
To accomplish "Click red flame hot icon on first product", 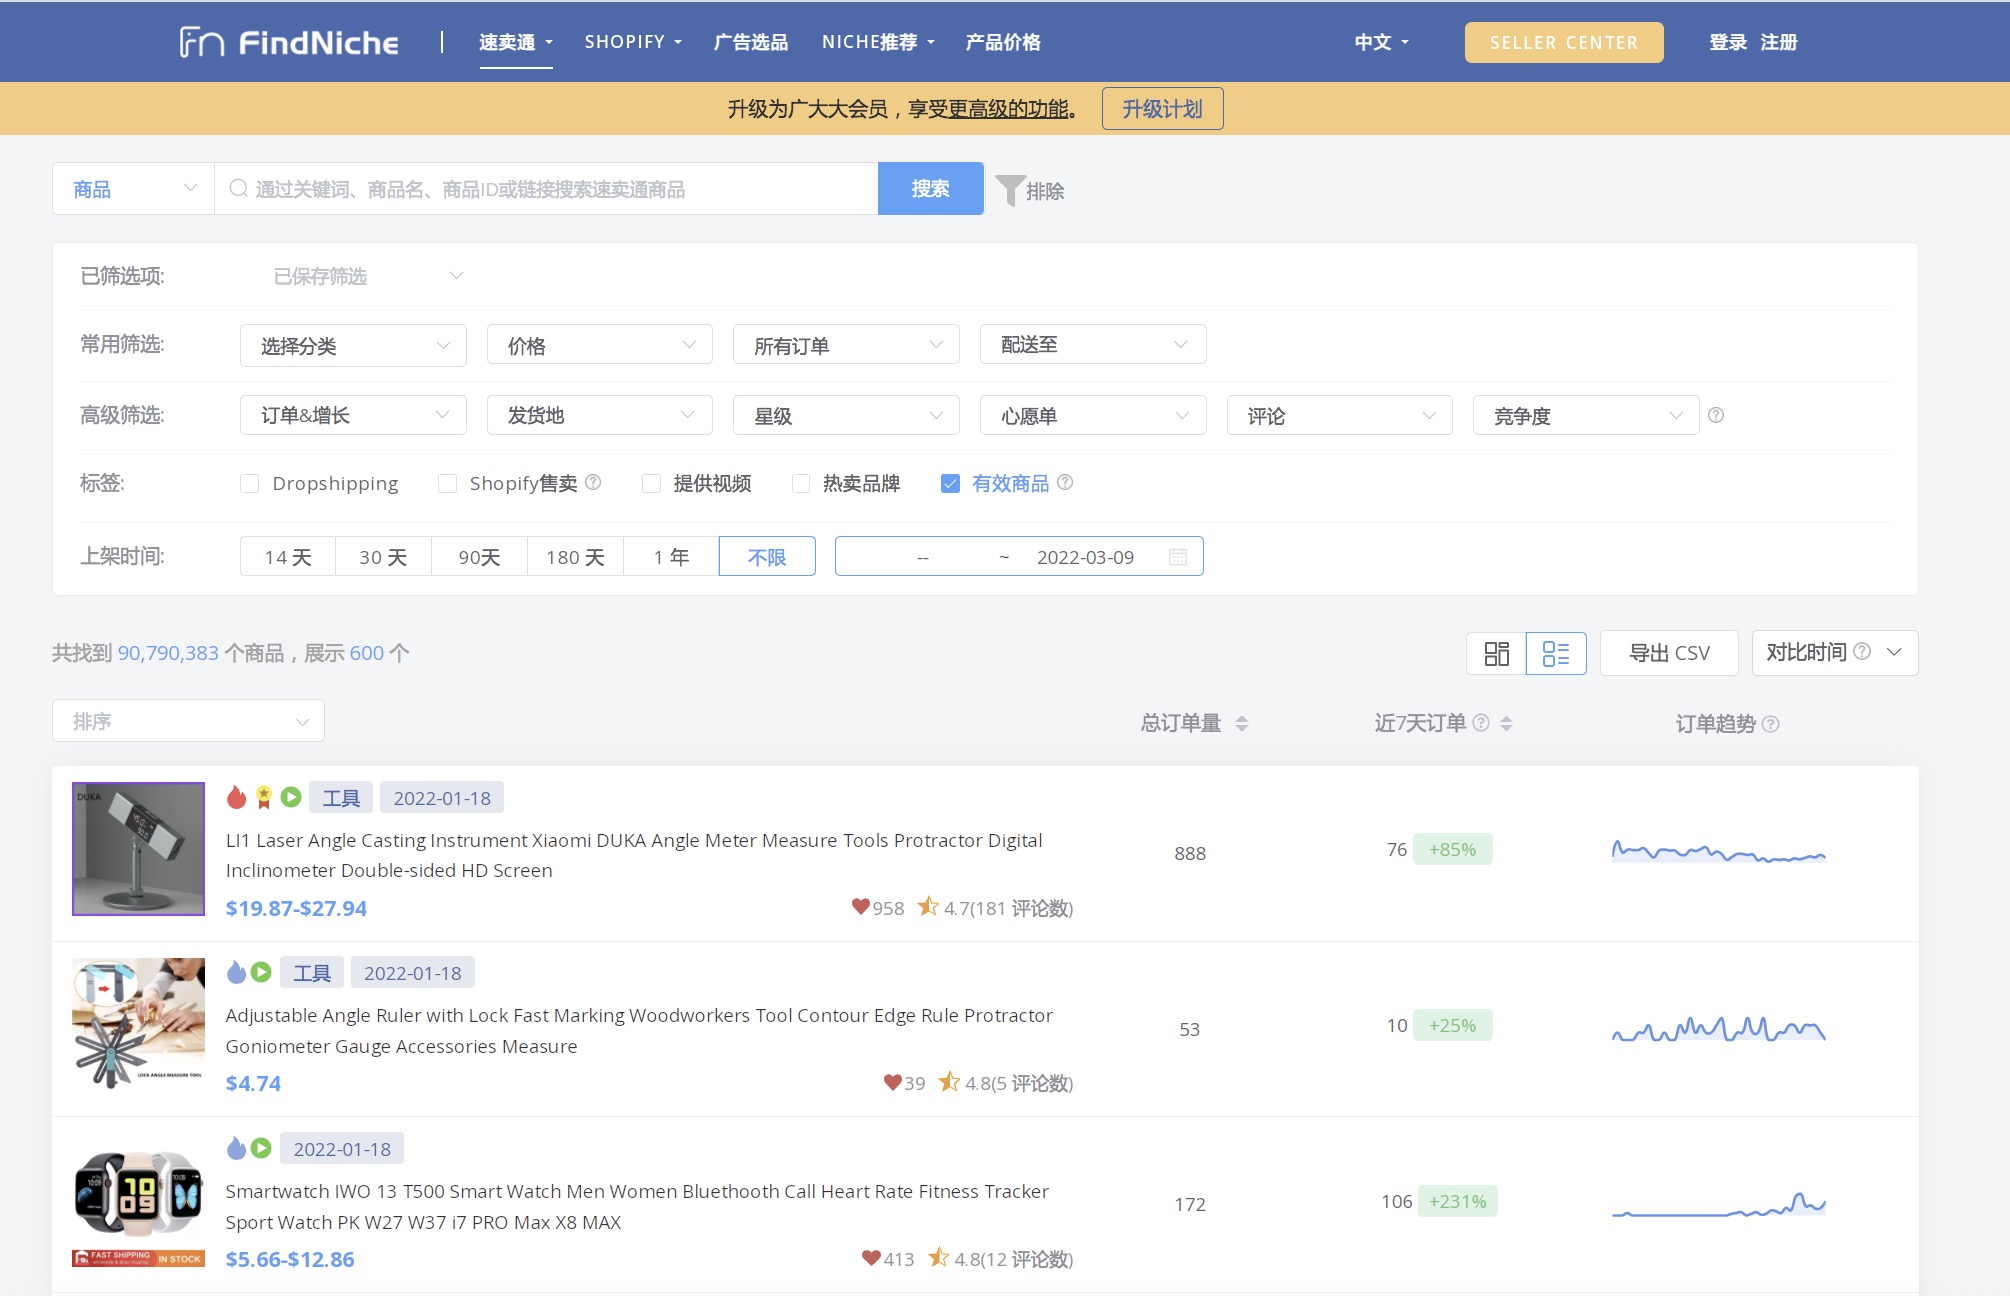I will click(237, 797).
